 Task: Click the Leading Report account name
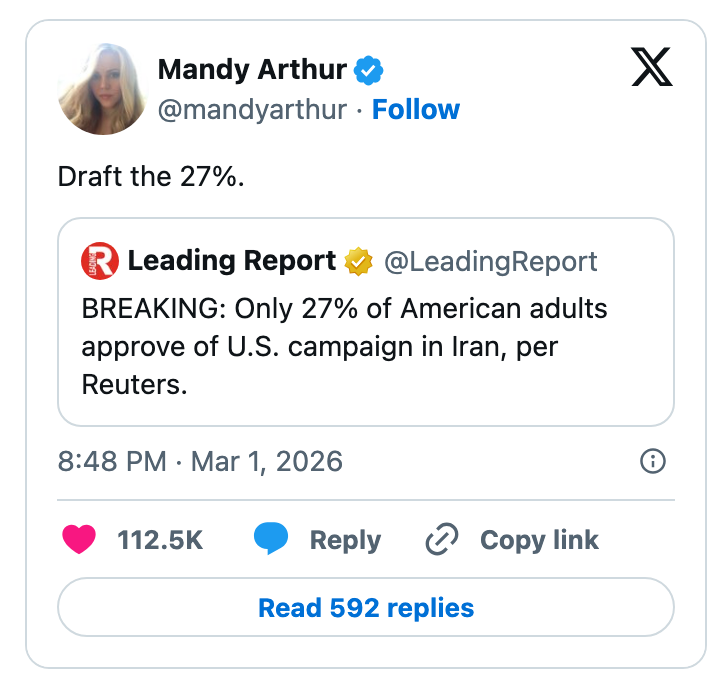[231, 261]
